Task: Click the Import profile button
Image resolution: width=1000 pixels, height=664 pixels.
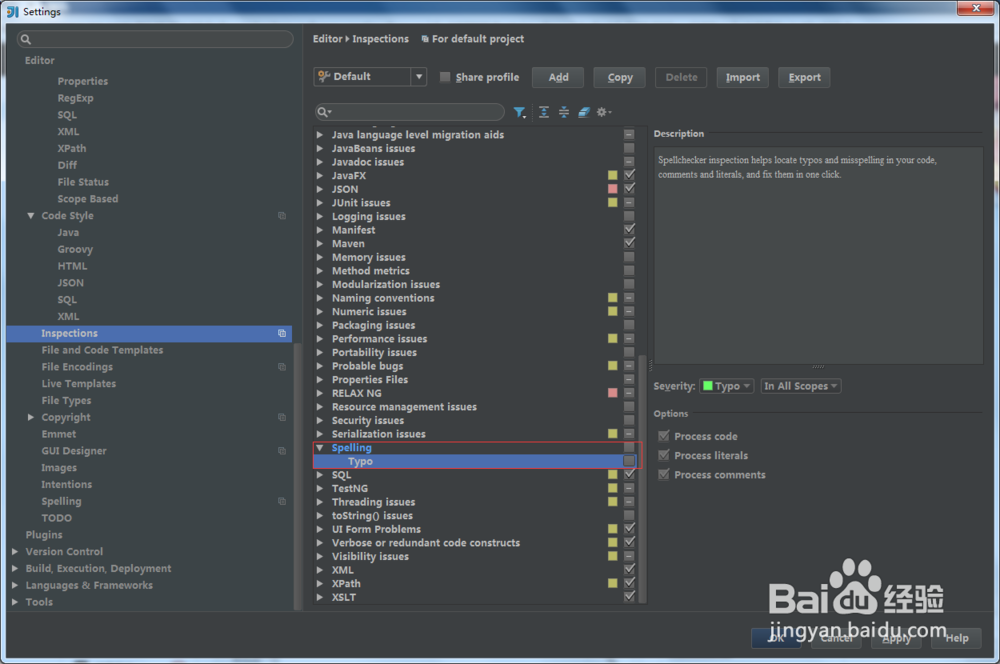Action: pyautogui.click(x=742, y=77)
